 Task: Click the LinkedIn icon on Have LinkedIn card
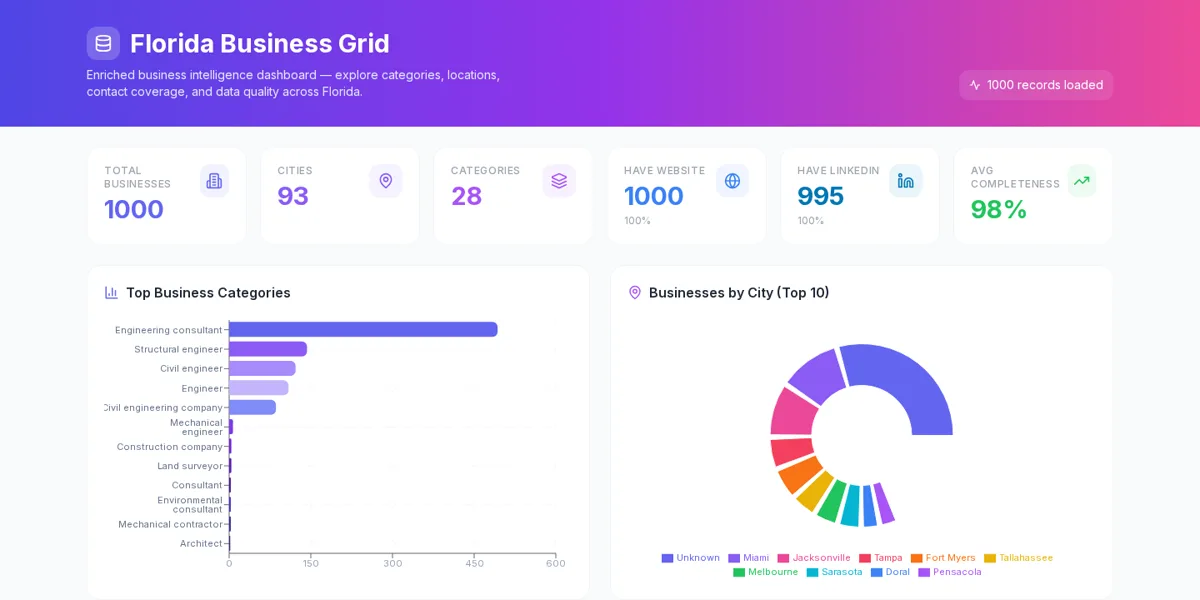[x=906, y=181]
